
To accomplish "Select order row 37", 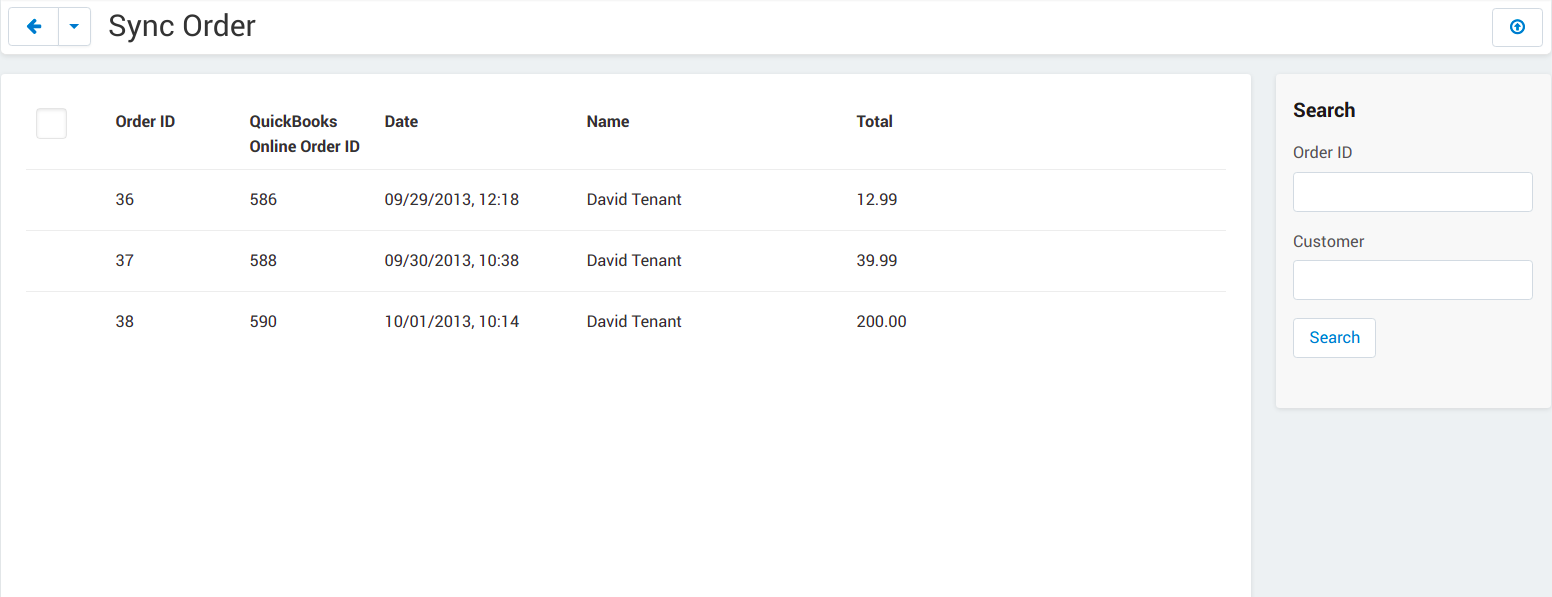I will [625, 261].
